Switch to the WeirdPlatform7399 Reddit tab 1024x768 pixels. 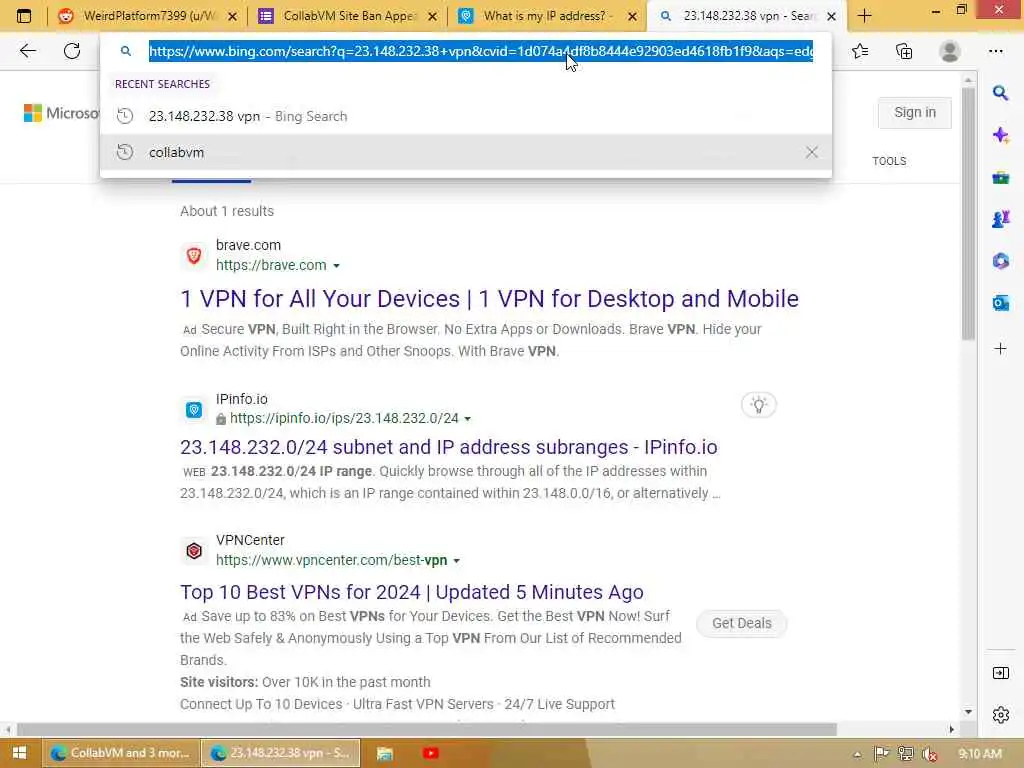pyautogui.click(x=148, y=16)
